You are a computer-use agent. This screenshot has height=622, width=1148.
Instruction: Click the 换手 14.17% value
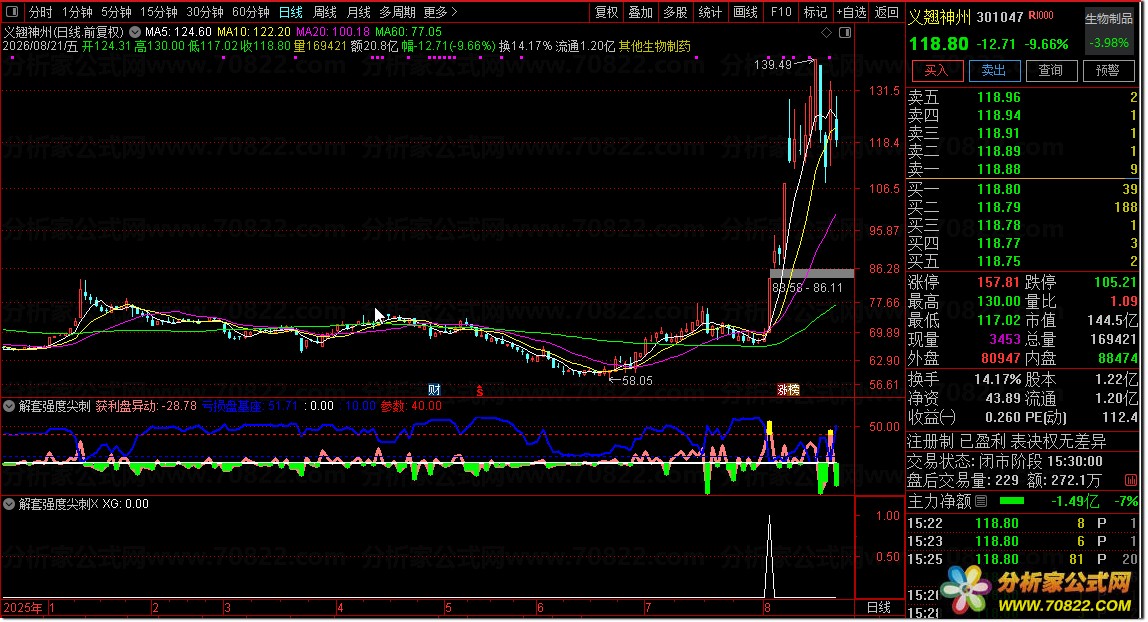coord(997,380)
